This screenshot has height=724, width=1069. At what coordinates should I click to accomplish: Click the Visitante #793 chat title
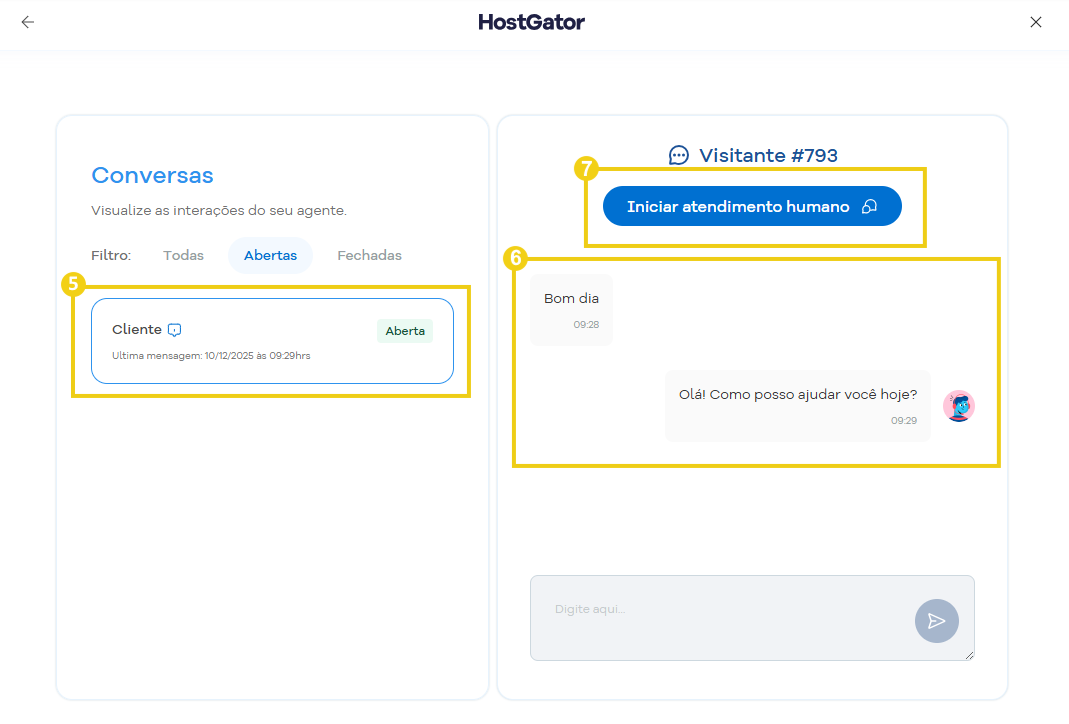[x=767, y=155]
